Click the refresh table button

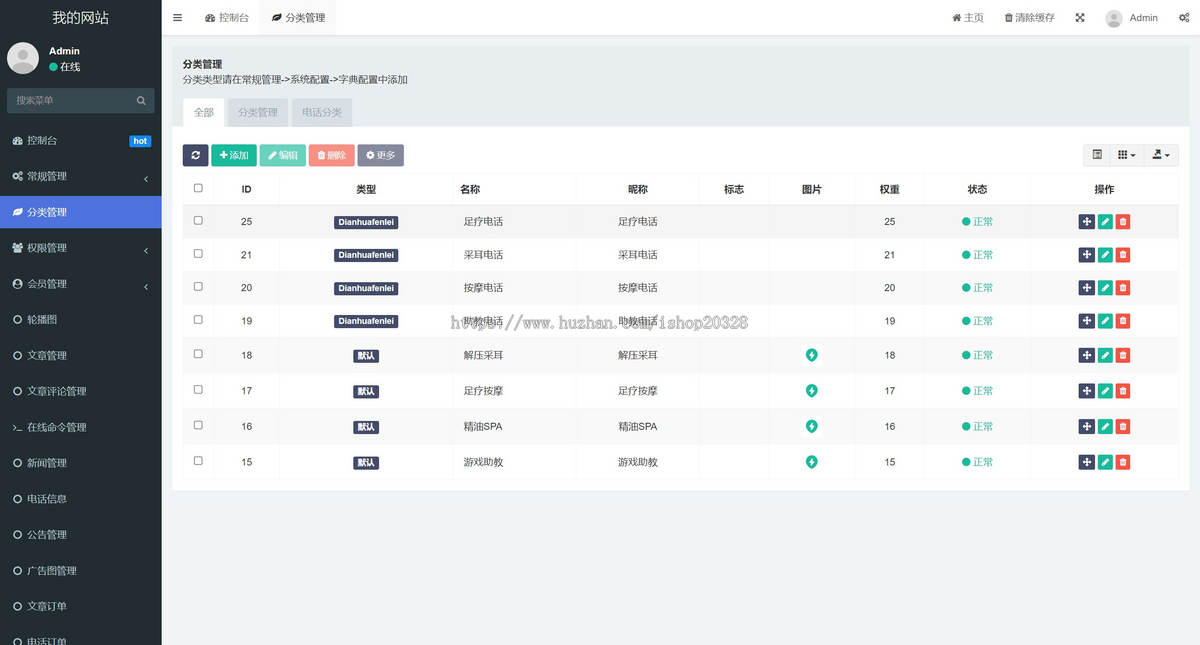[x=195, y=155]
